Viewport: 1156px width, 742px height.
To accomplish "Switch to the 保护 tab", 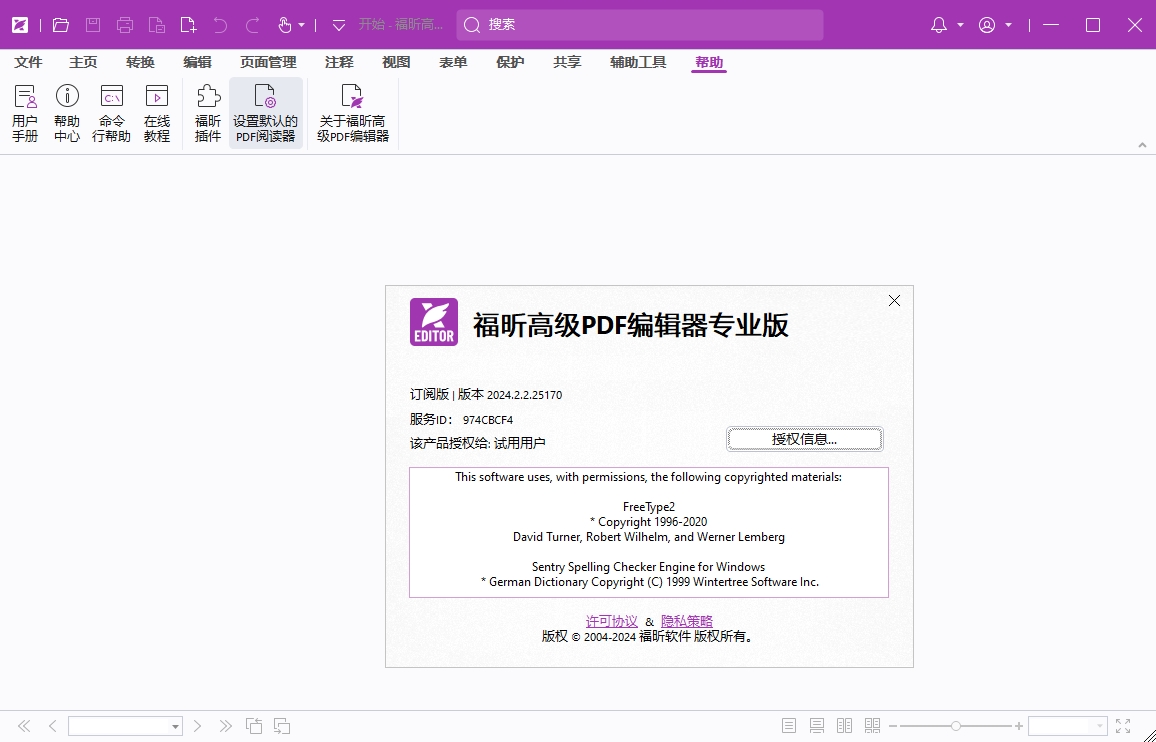I will pos(510,63).
